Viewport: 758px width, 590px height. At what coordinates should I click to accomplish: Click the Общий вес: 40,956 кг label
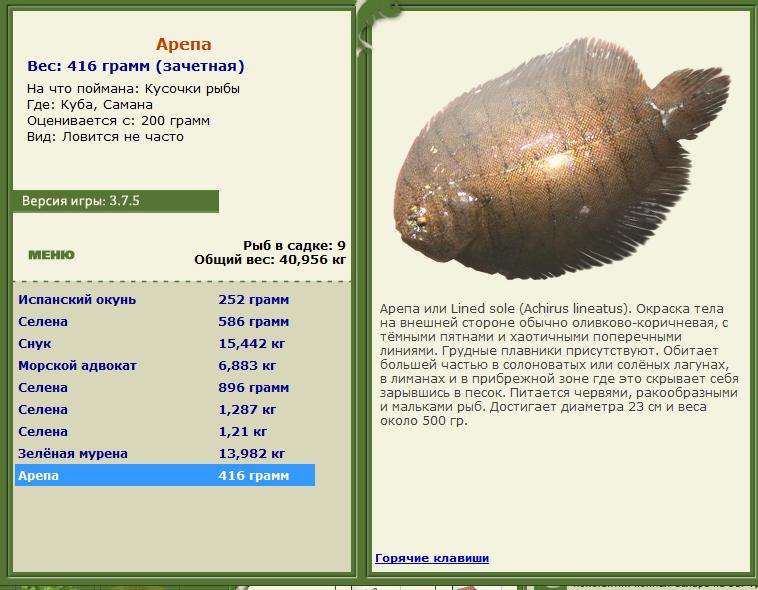pyautogui.click(x=270, y=260)
